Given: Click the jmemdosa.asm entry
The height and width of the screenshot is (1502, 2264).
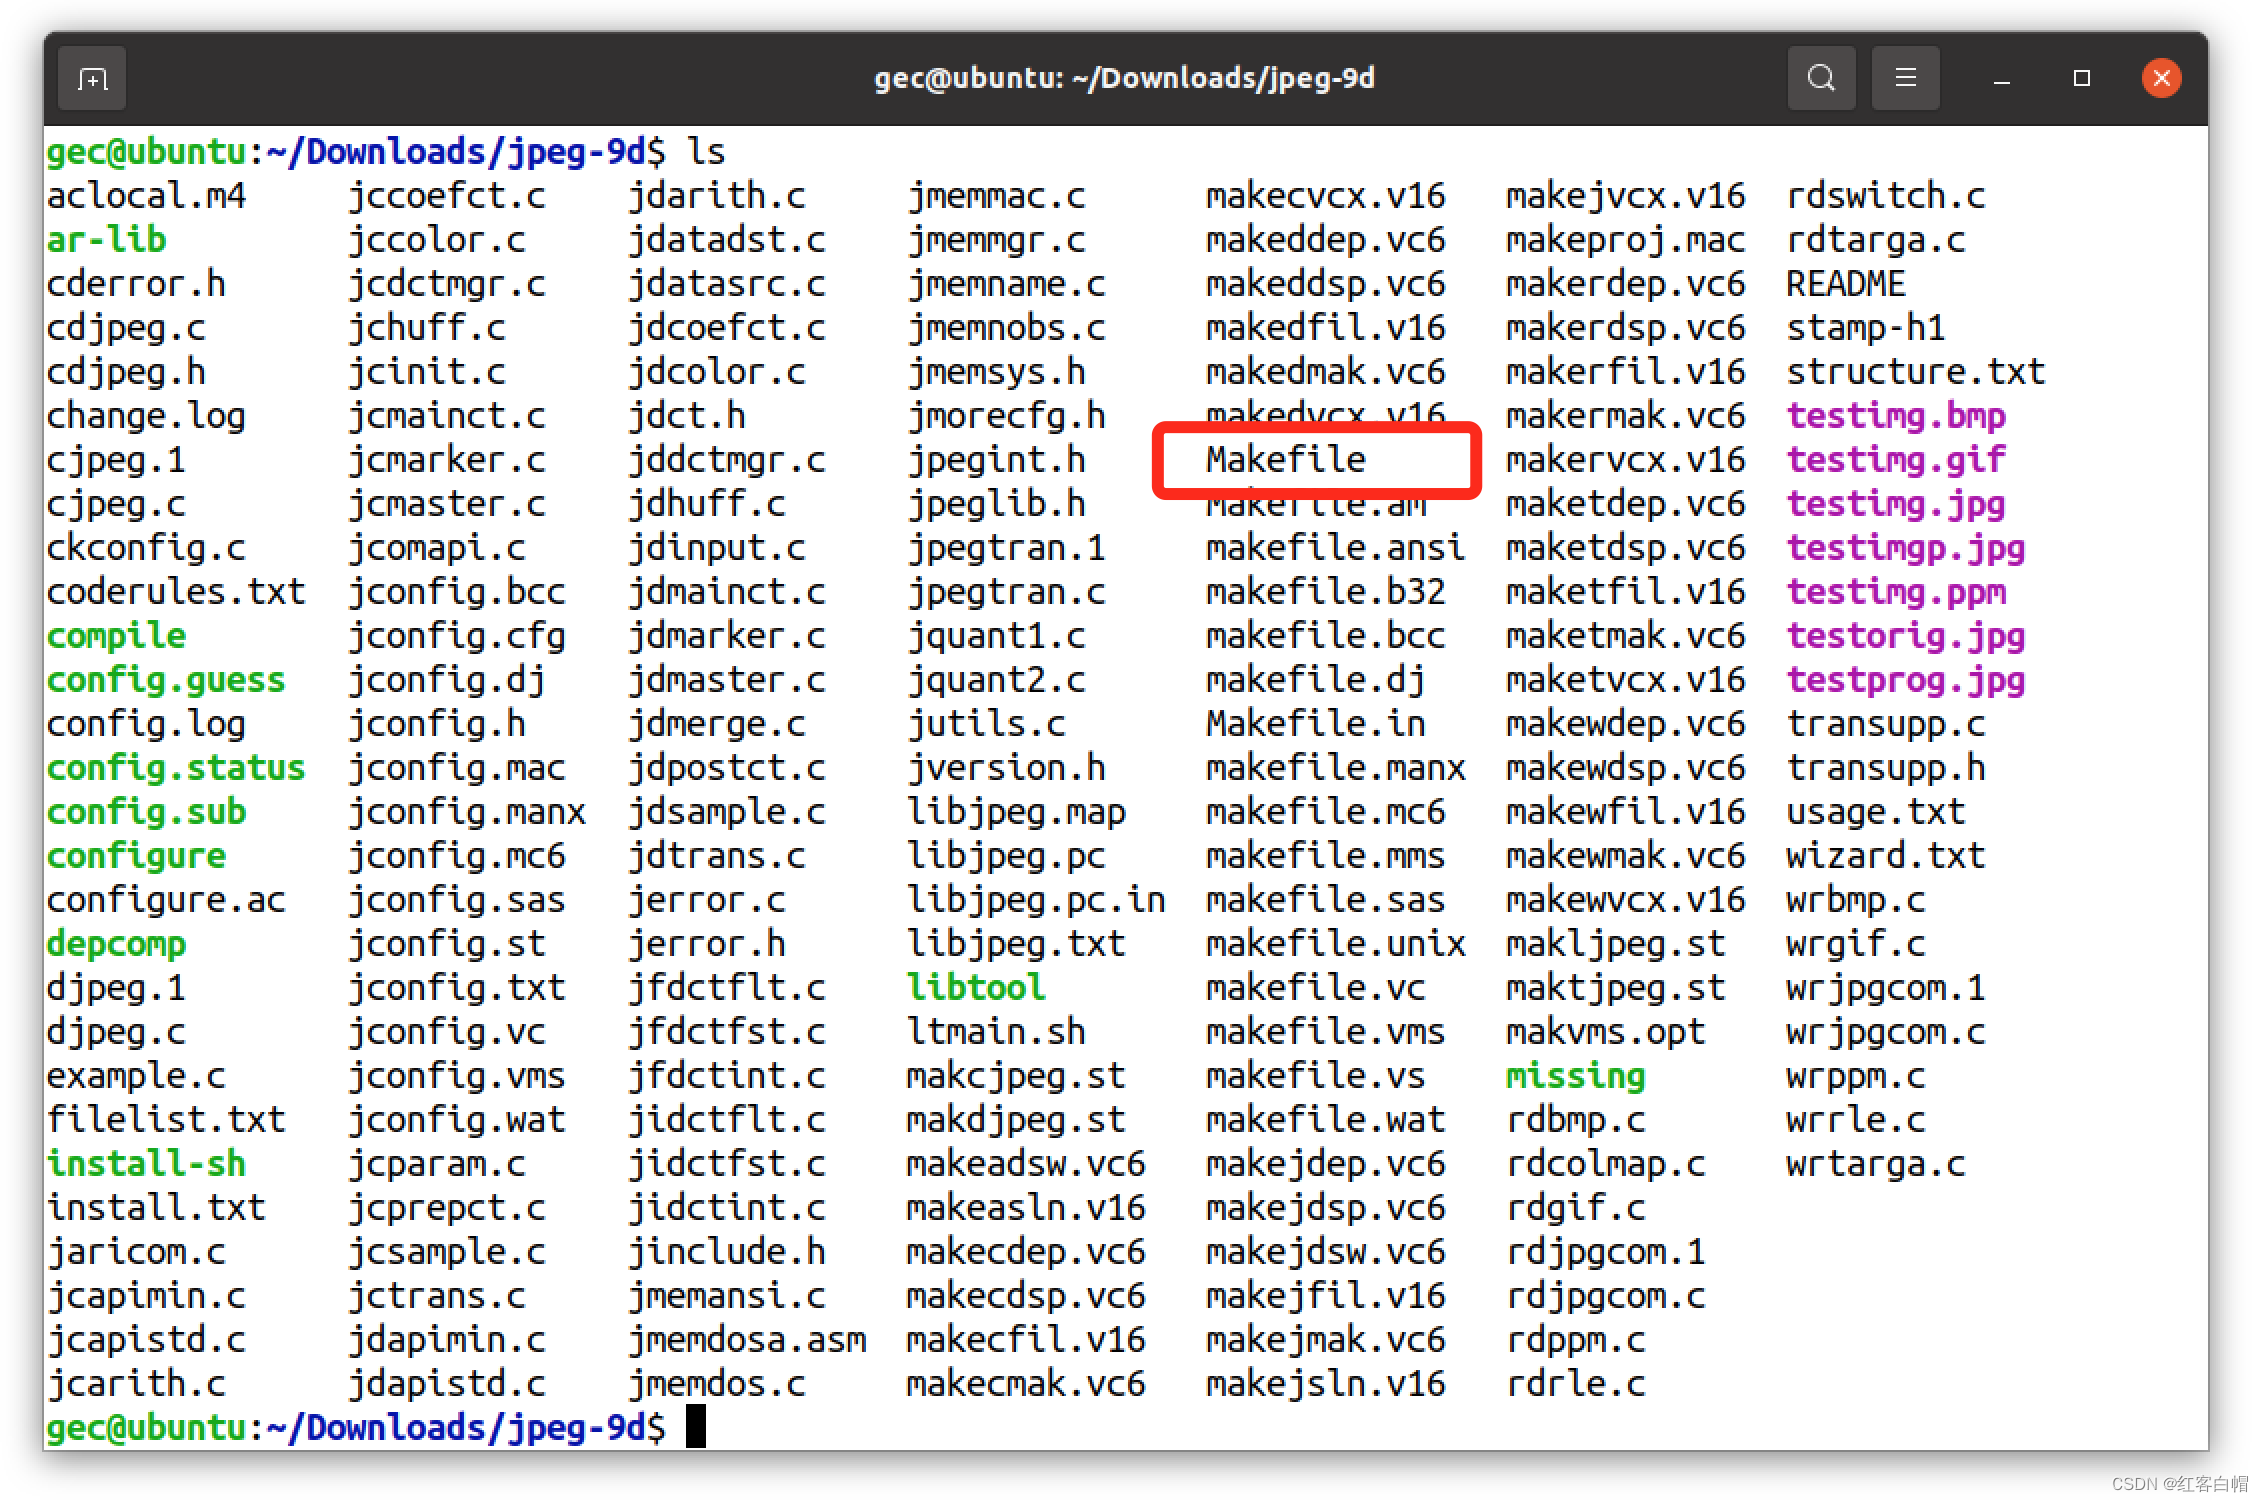Looking at the screenshot, I should 746,1340.
